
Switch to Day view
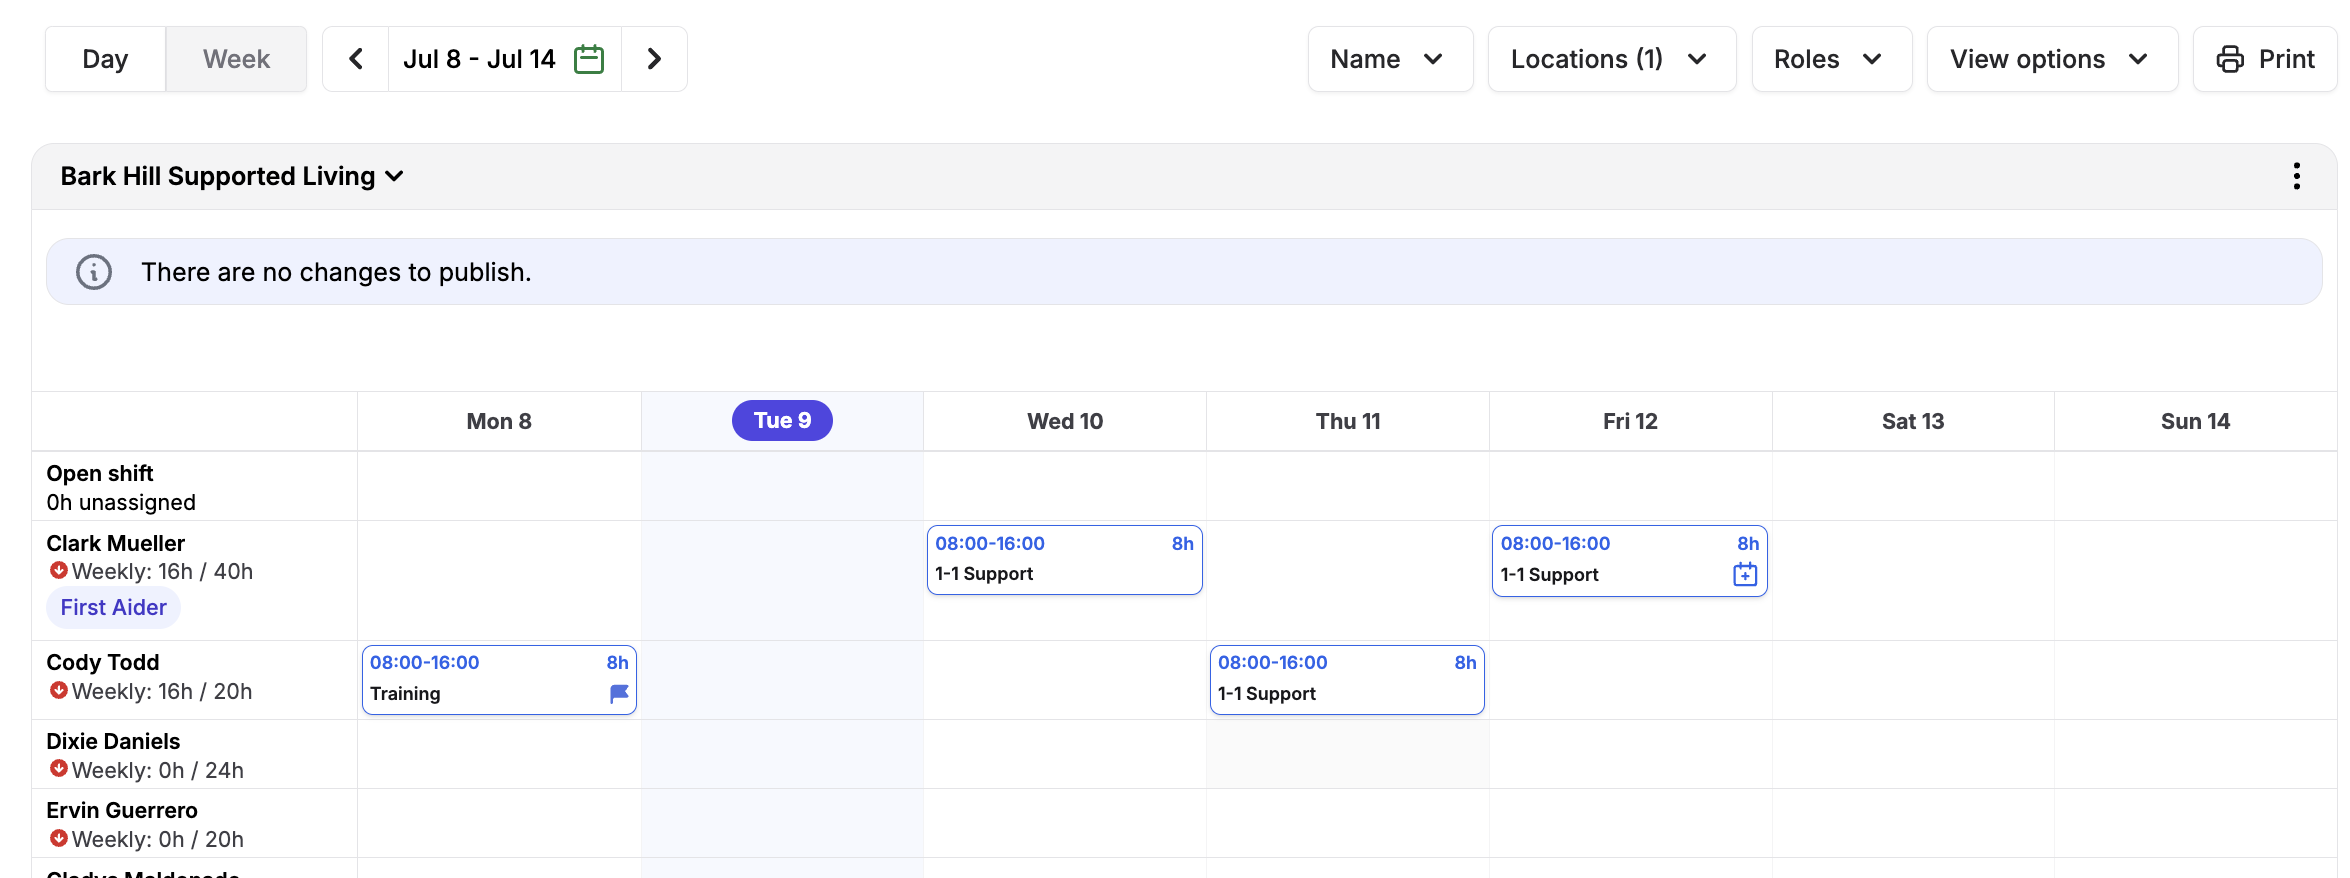(x=105, y=59)
